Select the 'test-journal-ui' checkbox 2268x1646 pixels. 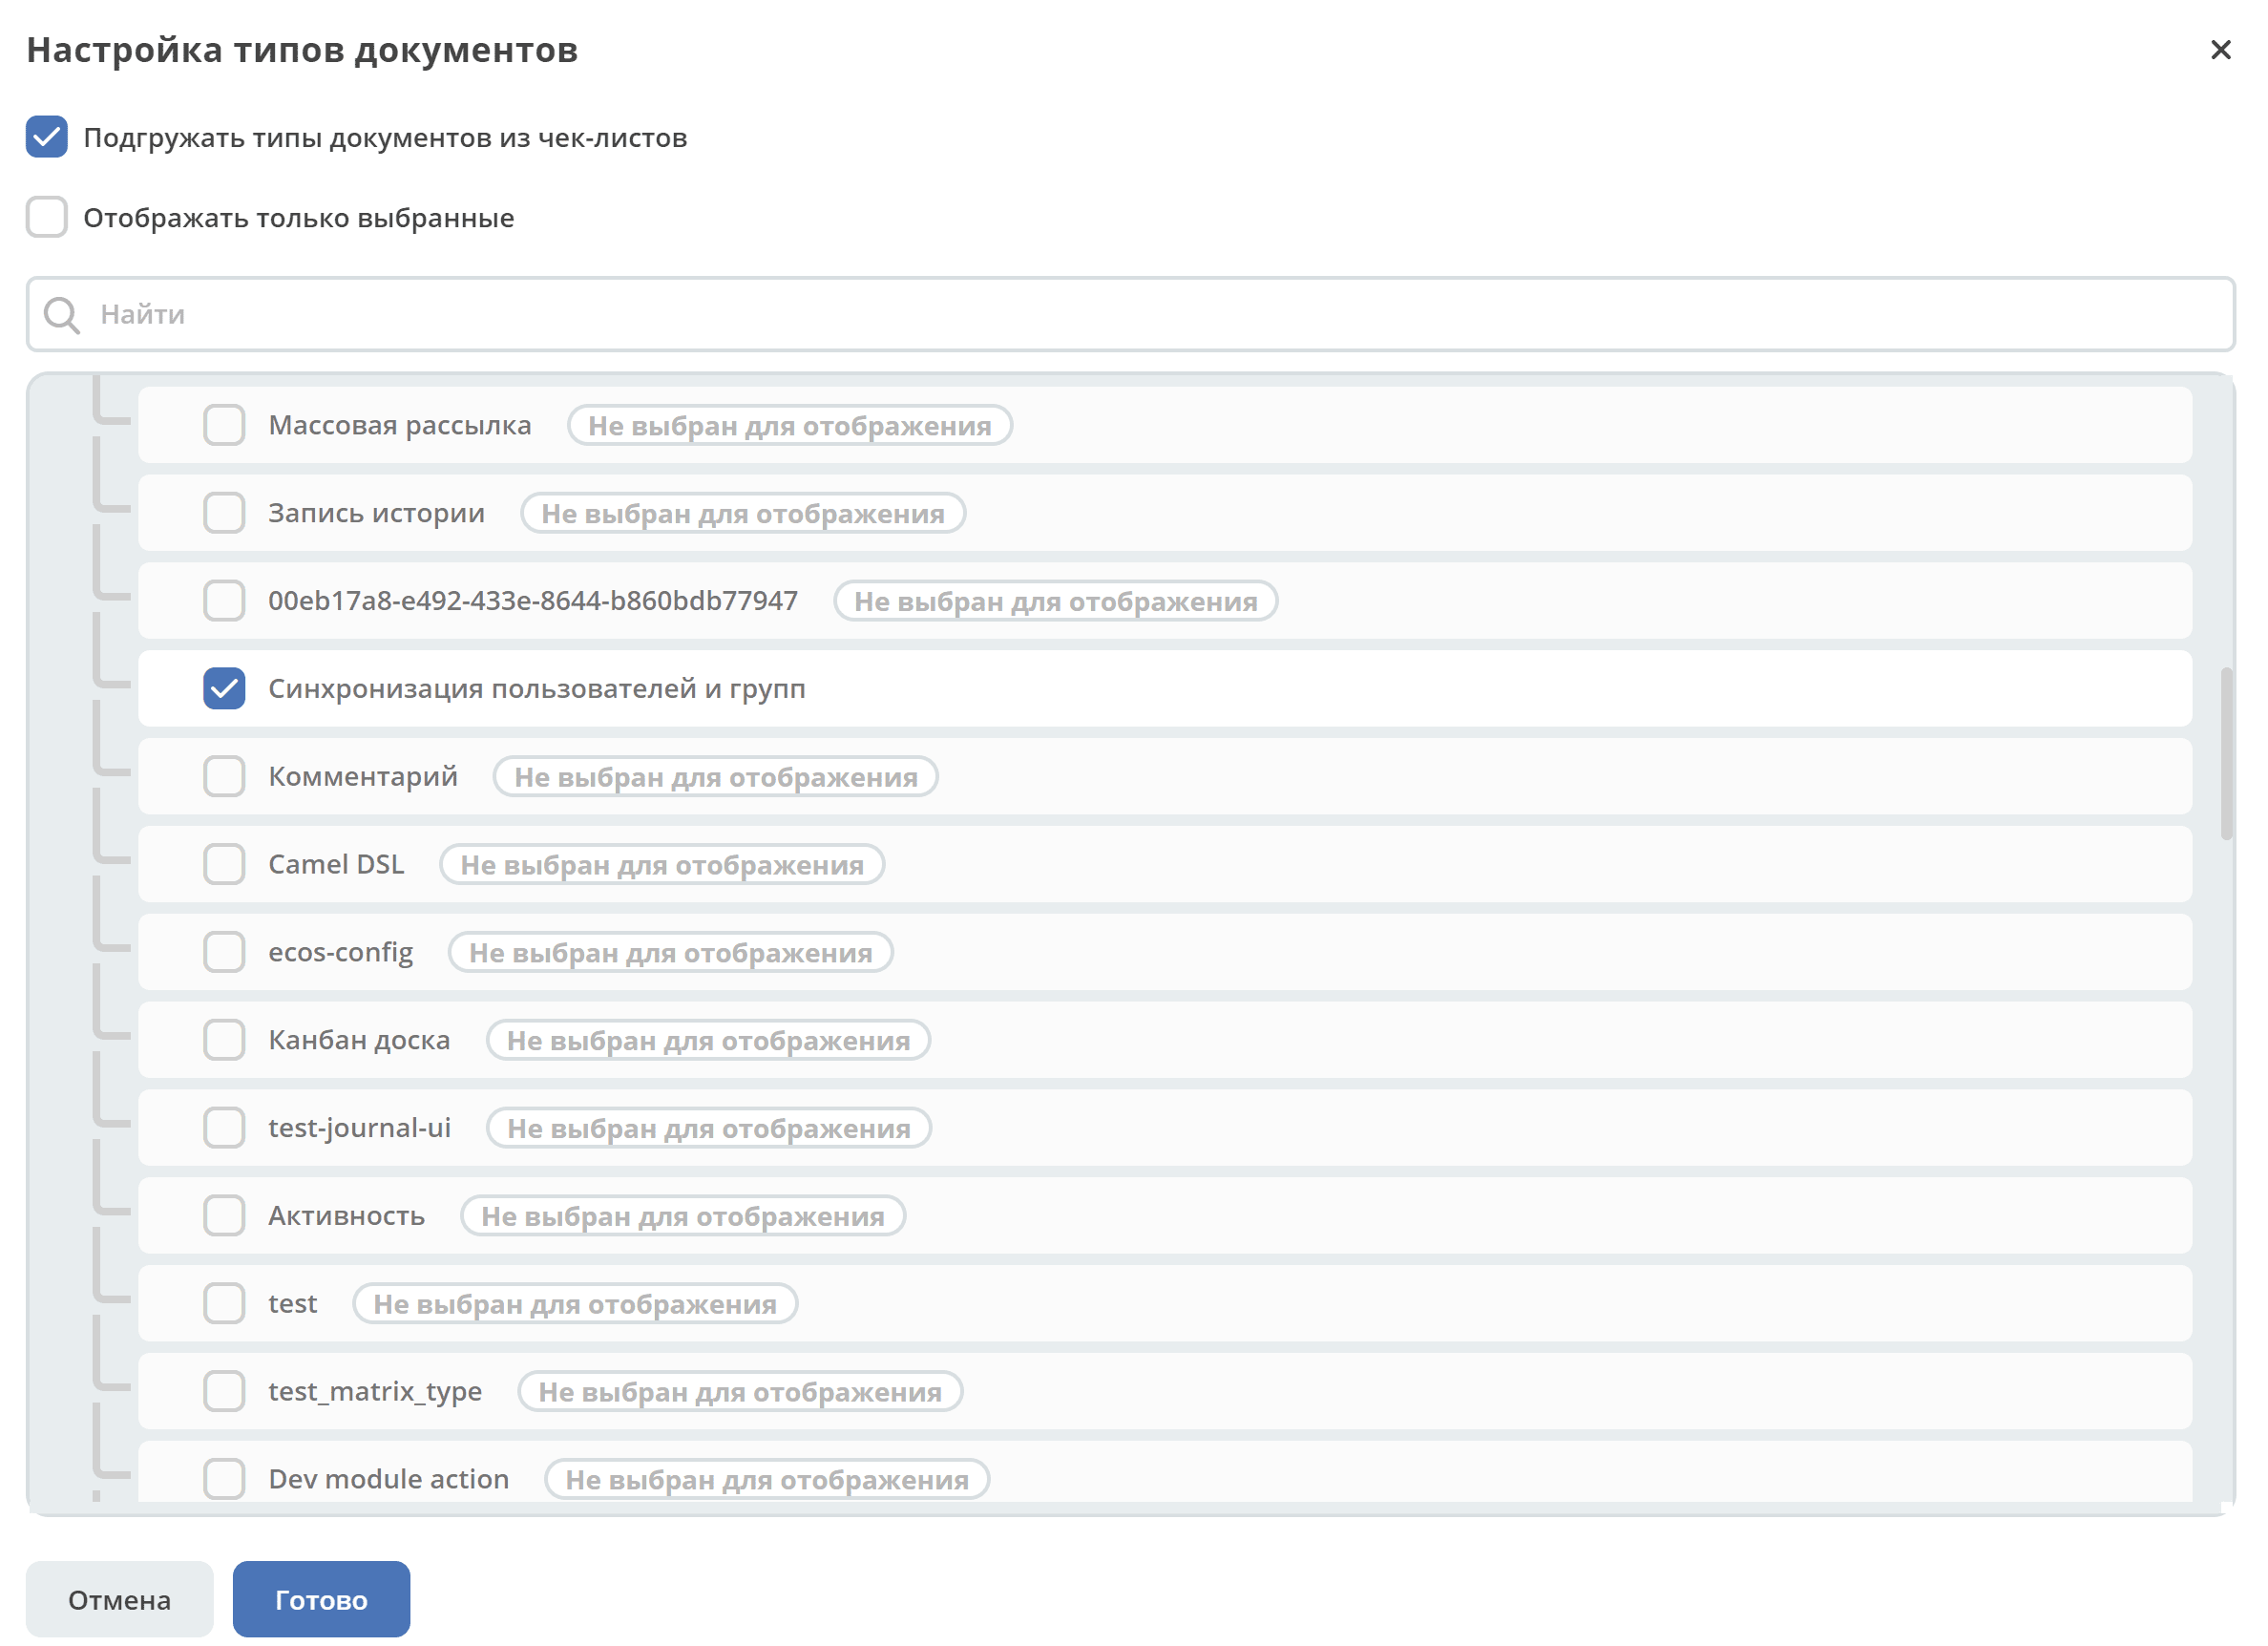pos(224,1128)
